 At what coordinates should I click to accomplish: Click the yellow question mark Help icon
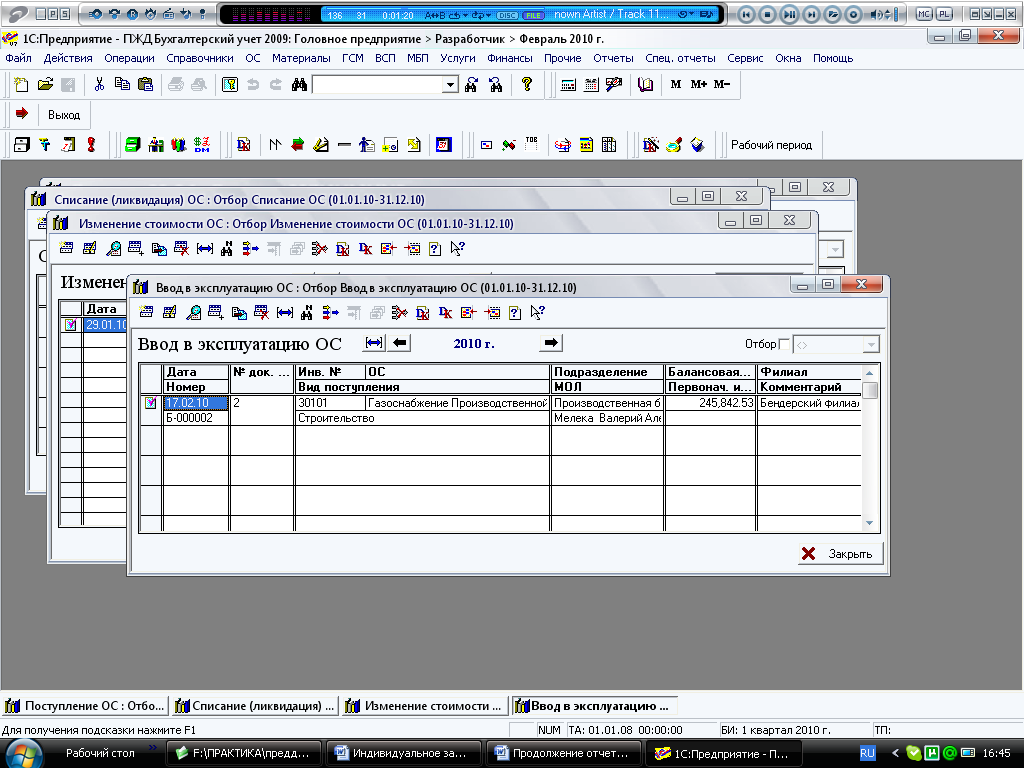click(527, 84)
